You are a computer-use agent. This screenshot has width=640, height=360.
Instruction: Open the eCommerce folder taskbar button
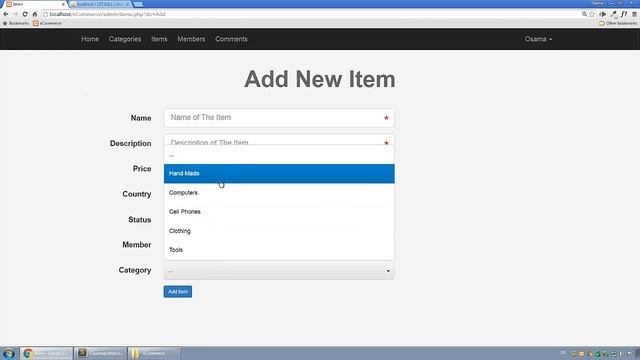click(154, 353)
